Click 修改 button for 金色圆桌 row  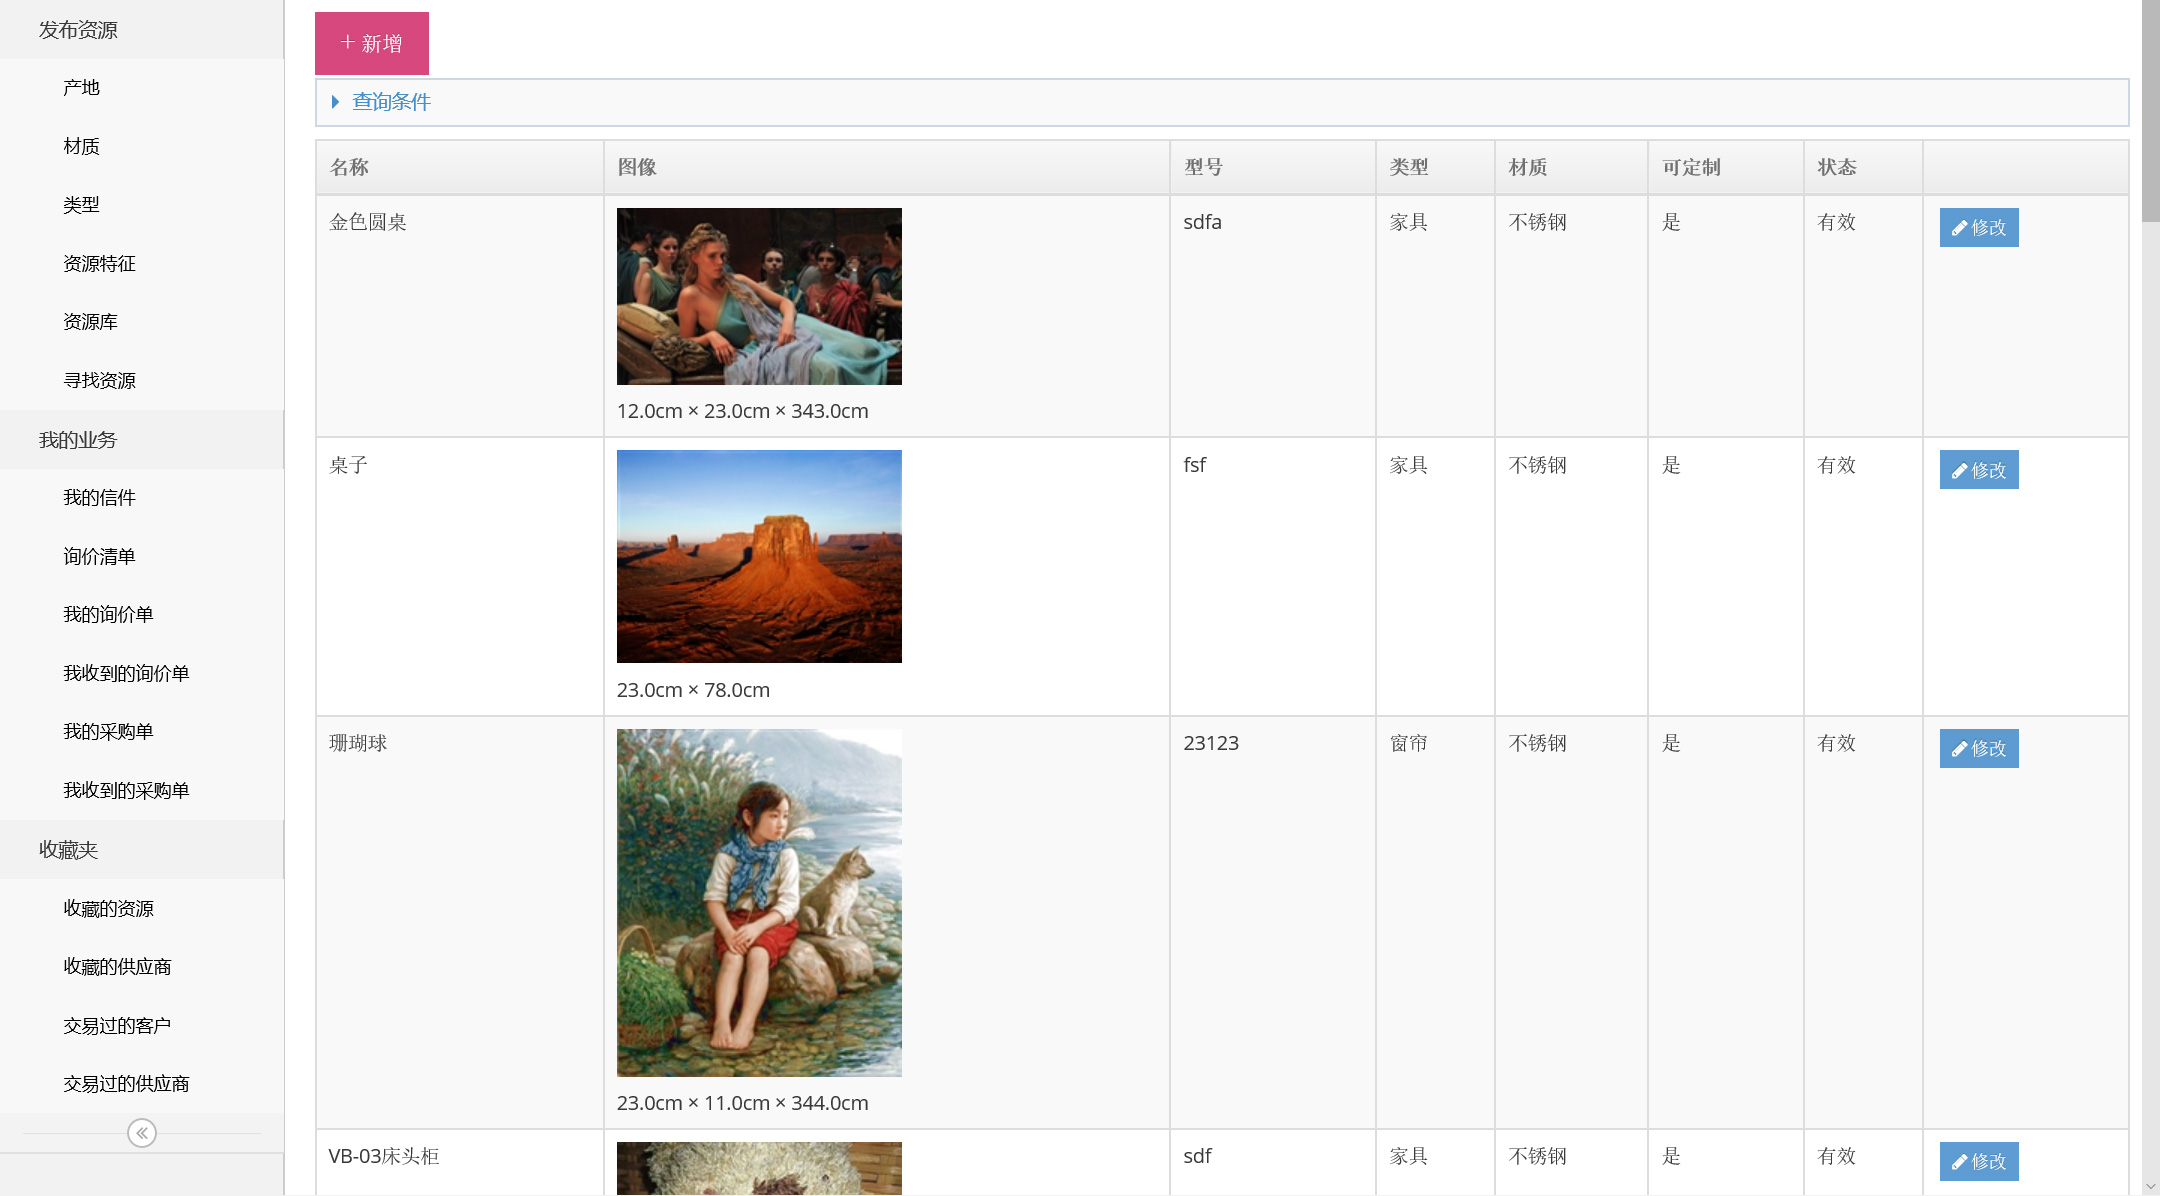coord(1979,227)
